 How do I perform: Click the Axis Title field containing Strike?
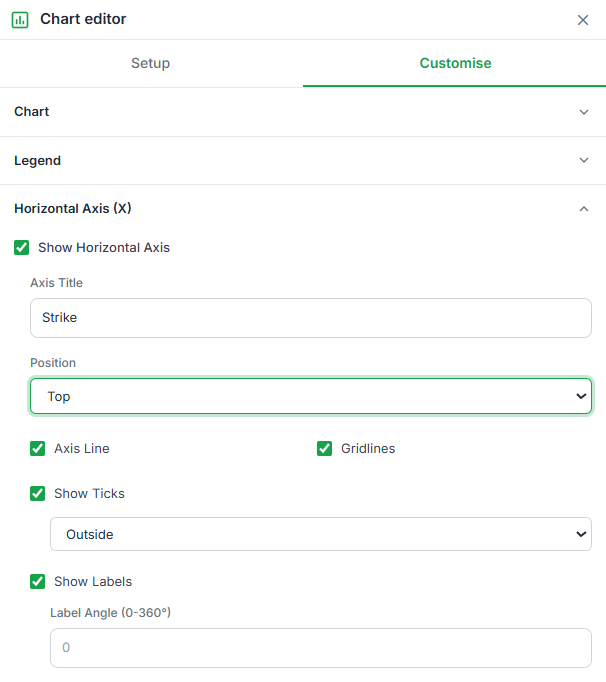tap(311, 318)
